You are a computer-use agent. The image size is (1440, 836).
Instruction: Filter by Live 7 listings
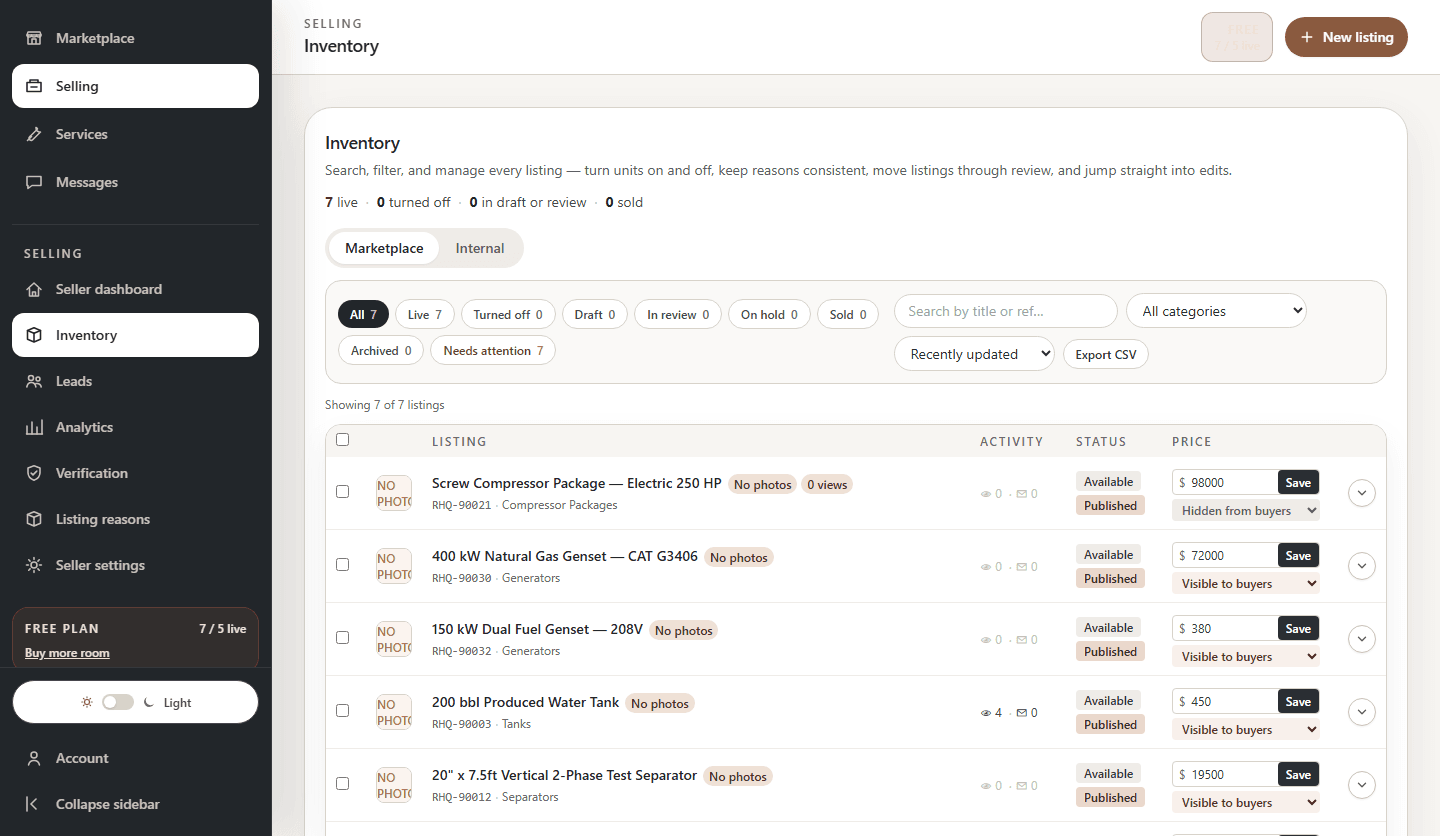(x=425, y=315)
